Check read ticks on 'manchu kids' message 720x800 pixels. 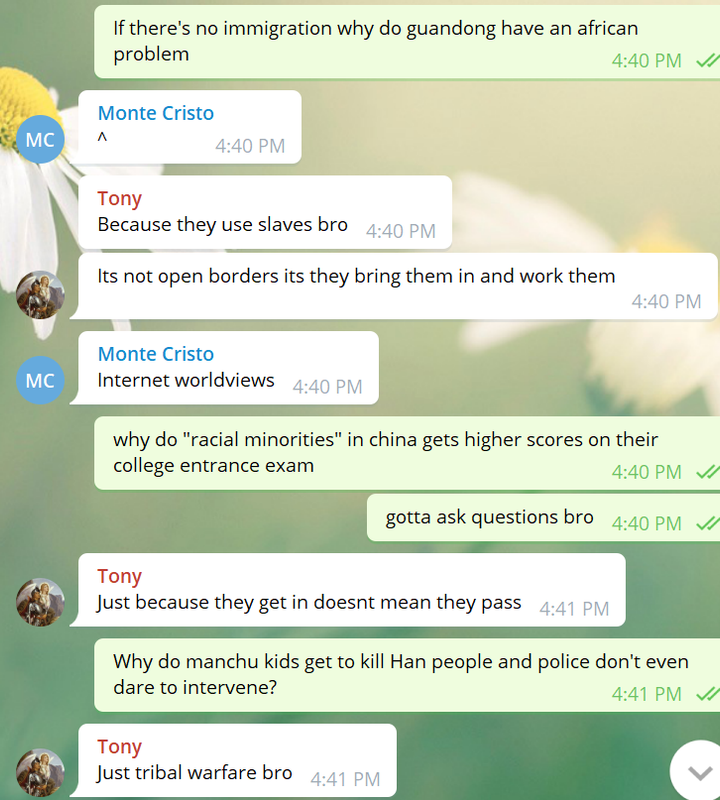707,694
